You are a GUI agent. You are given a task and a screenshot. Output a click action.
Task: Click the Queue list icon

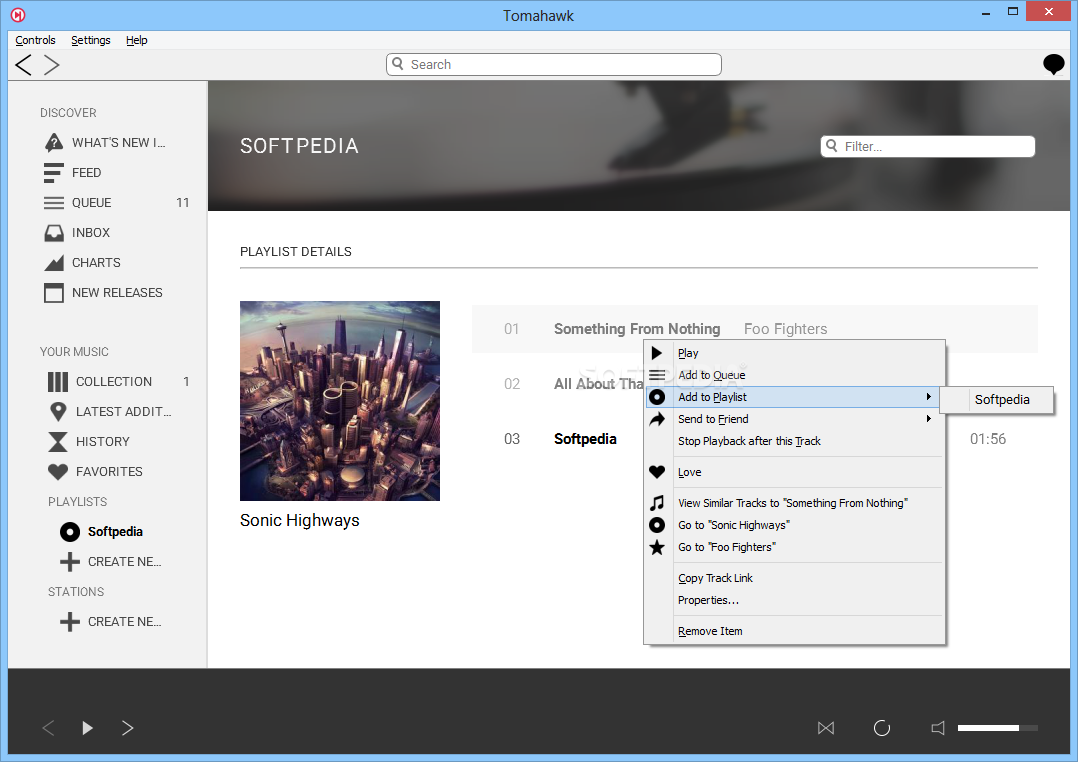(x=54, y=203)
